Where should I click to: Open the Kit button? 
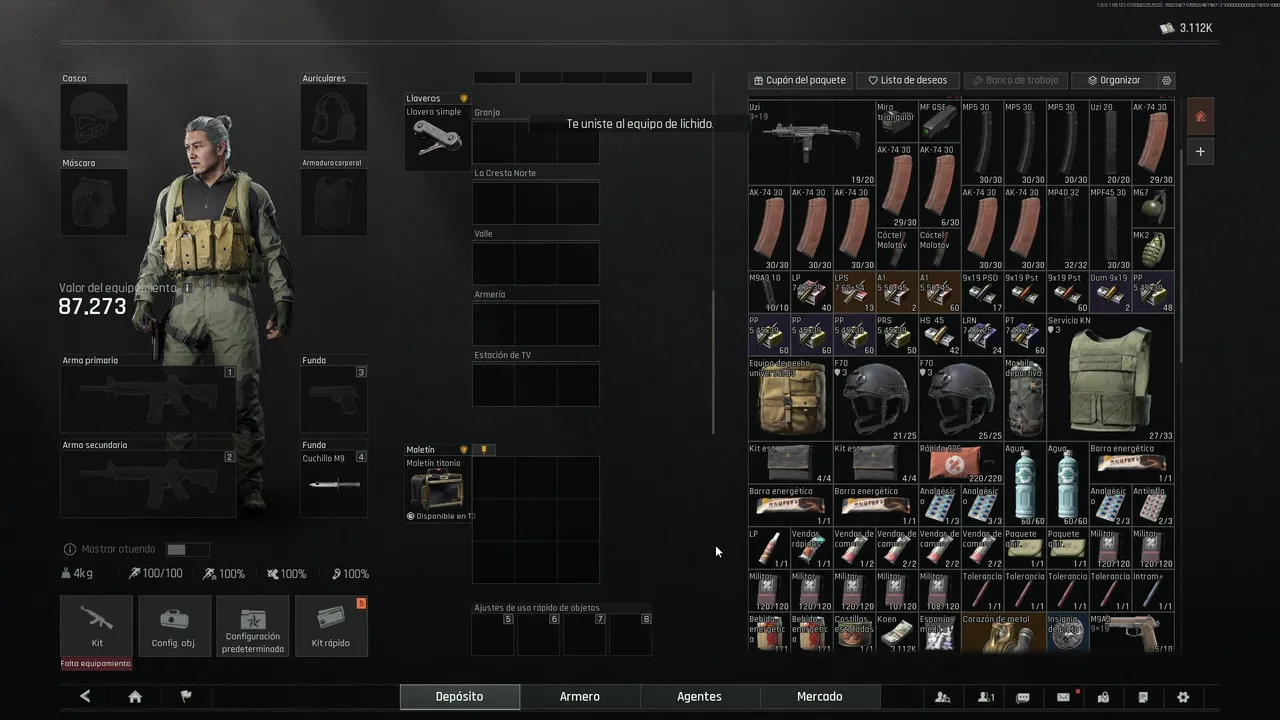[x=96, y=626]
